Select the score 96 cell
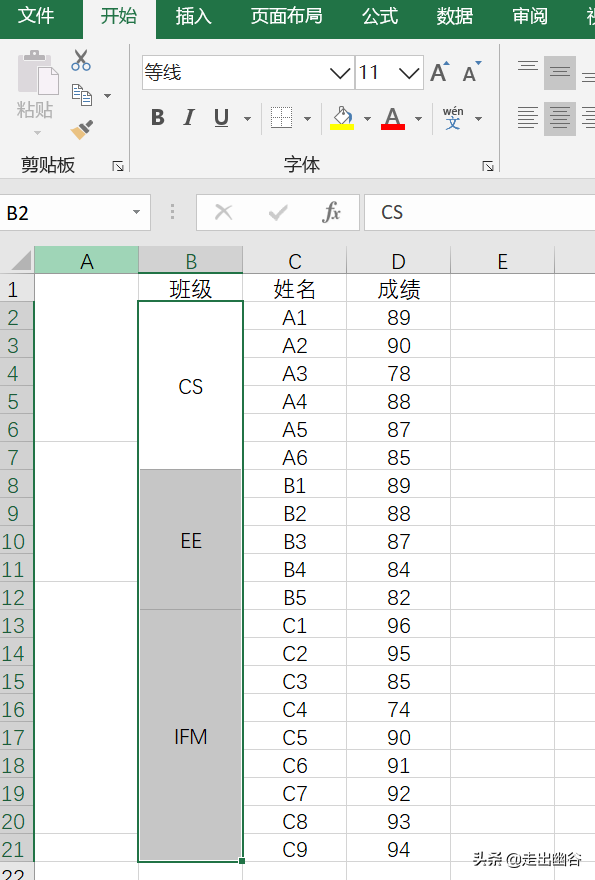The width and height of the screenshot is (595, 880). pyautogui.click(x=399, y=625)
